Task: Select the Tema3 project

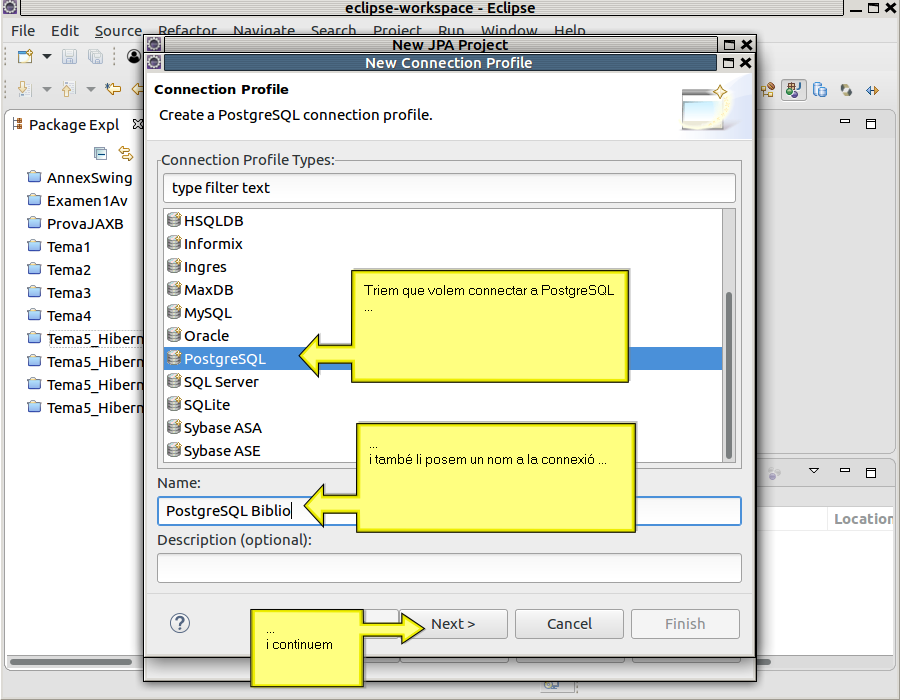Action: point(68,293)
